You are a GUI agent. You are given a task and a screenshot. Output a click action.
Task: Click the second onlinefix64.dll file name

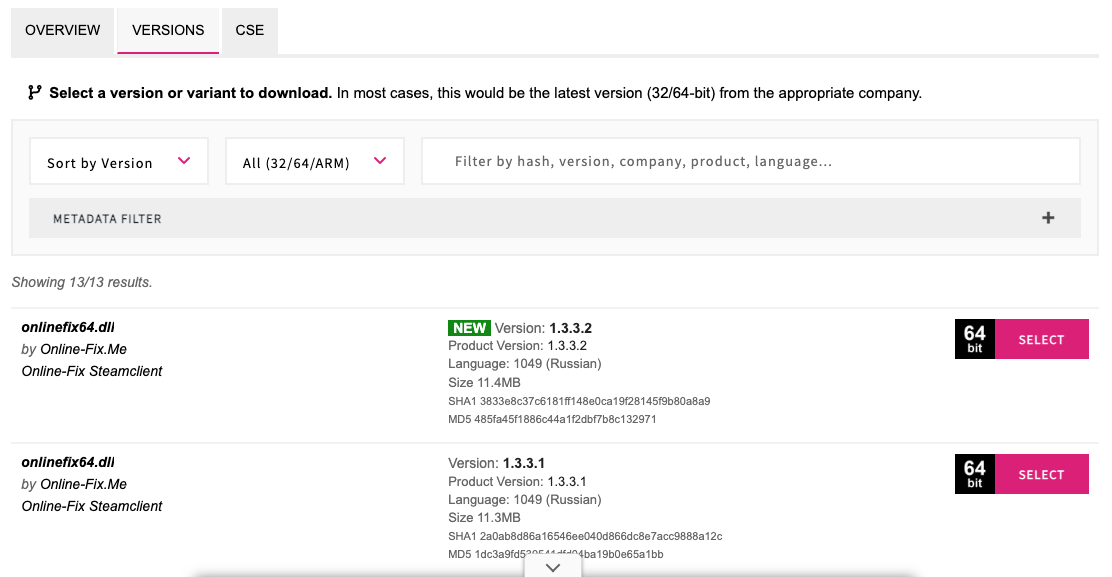coord(68,462)
